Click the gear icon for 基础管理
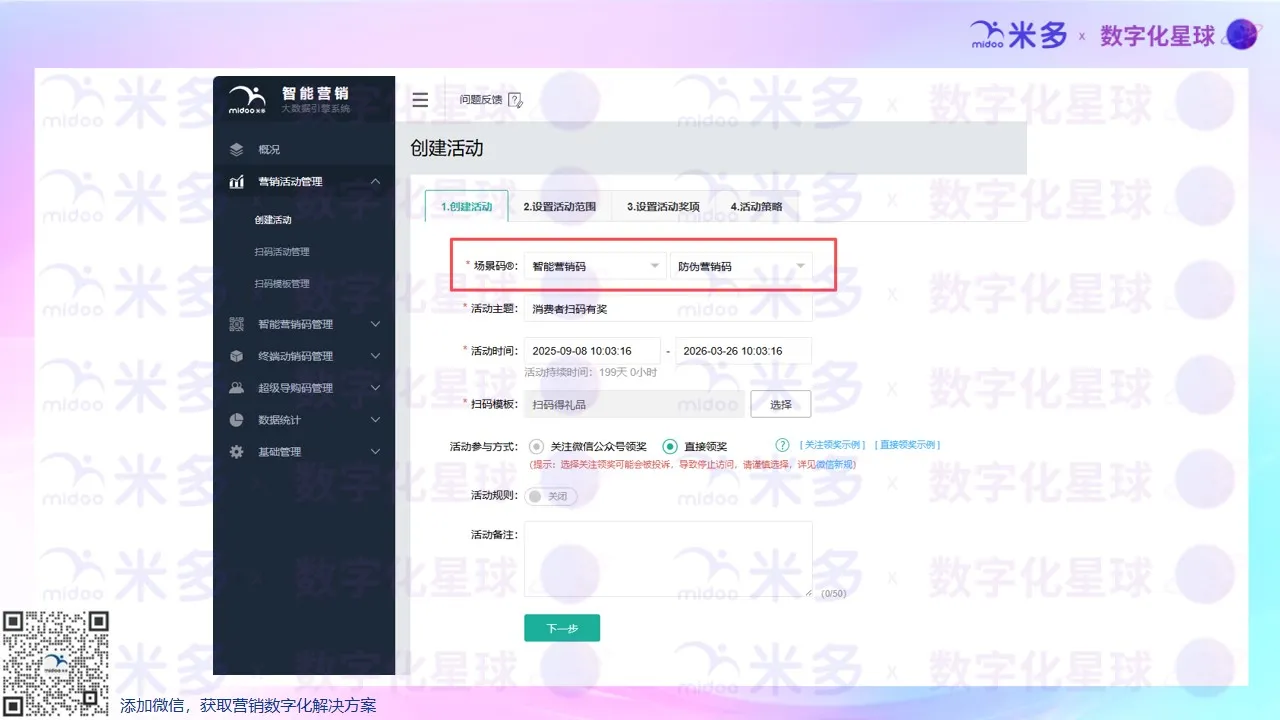 point(236,451)
